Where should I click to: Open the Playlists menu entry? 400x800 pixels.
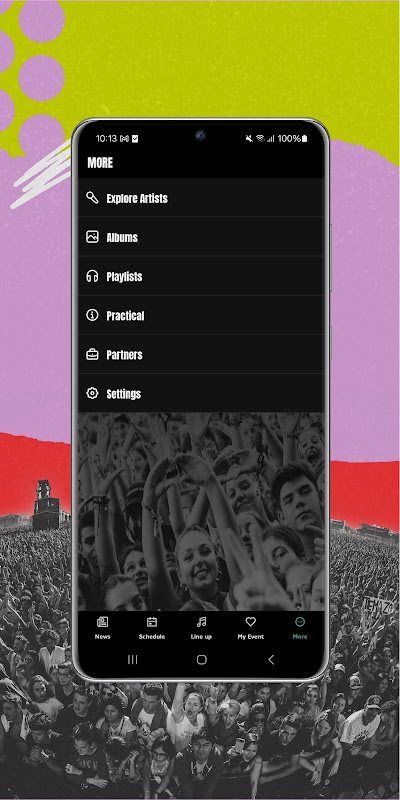tap(201, 276)
